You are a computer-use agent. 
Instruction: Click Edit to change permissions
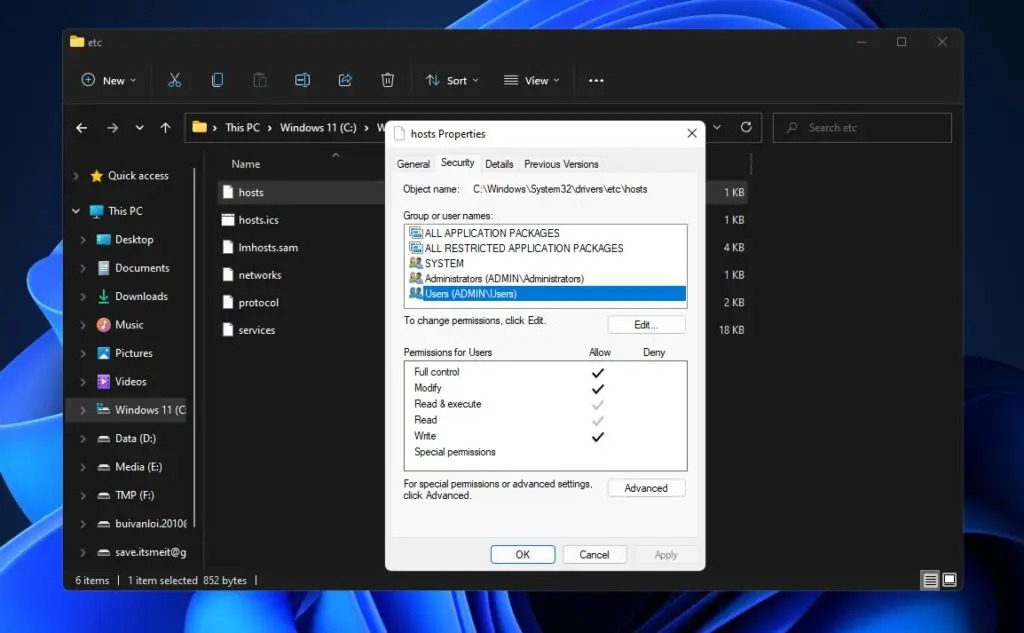646,324
